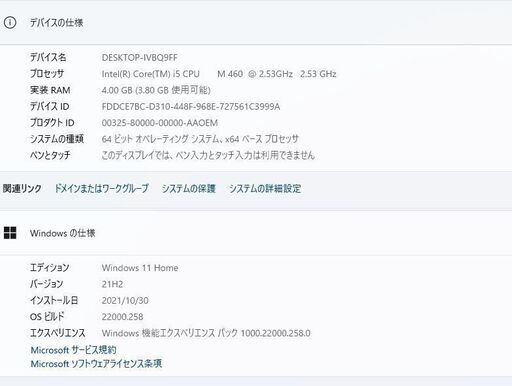
Task: Open システムの詳細設定 link
Action: click(x=265, y=189)
